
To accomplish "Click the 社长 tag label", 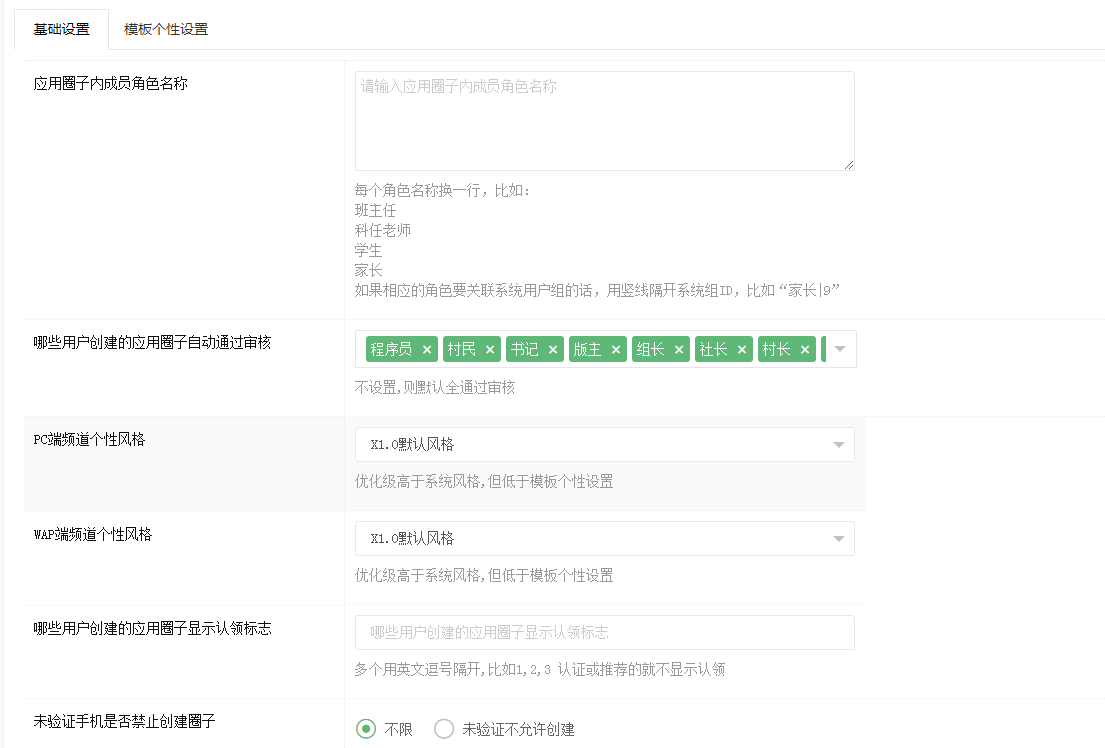I will pyautogui.click(x=713, y=350).
